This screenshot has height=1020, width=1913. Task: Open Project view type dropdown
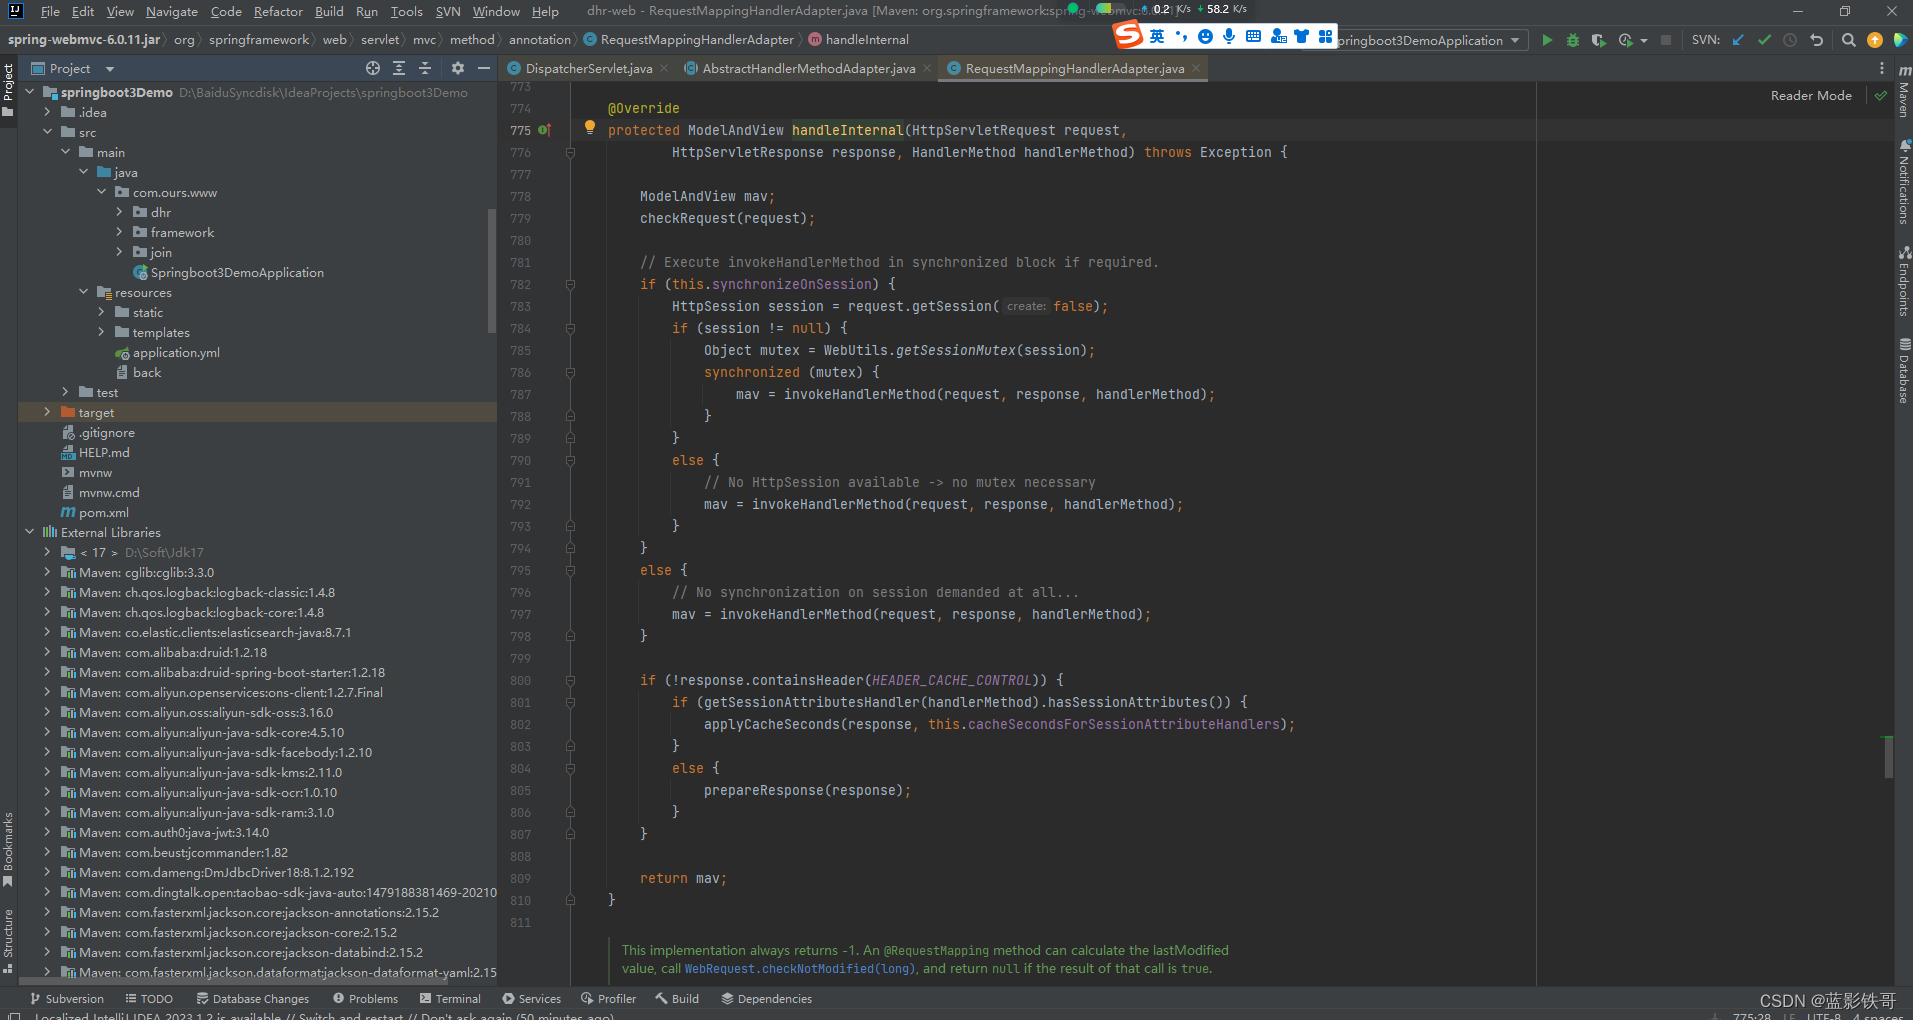coord(110,69)
